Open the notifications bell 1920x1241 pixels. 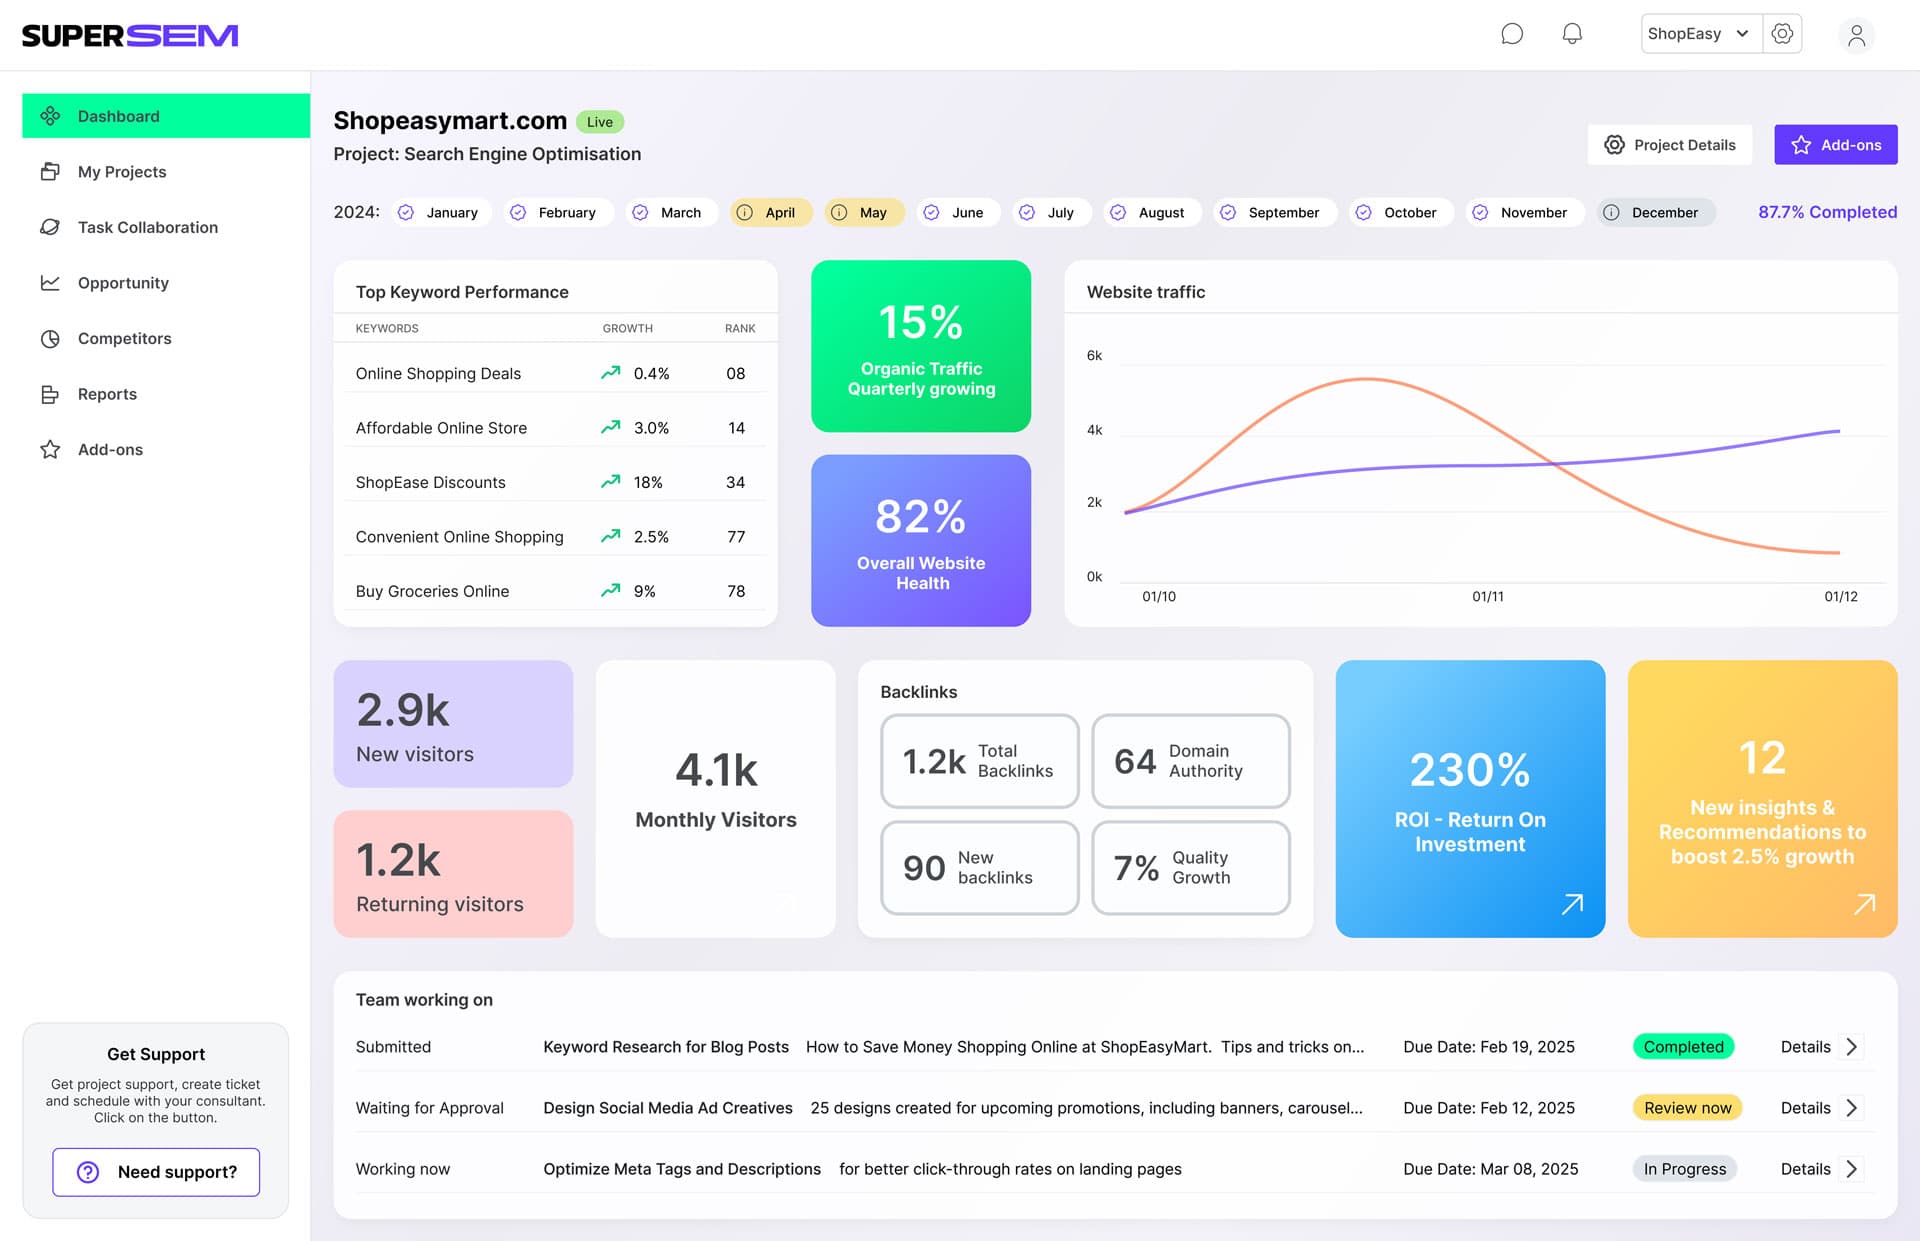[1571, 33]
